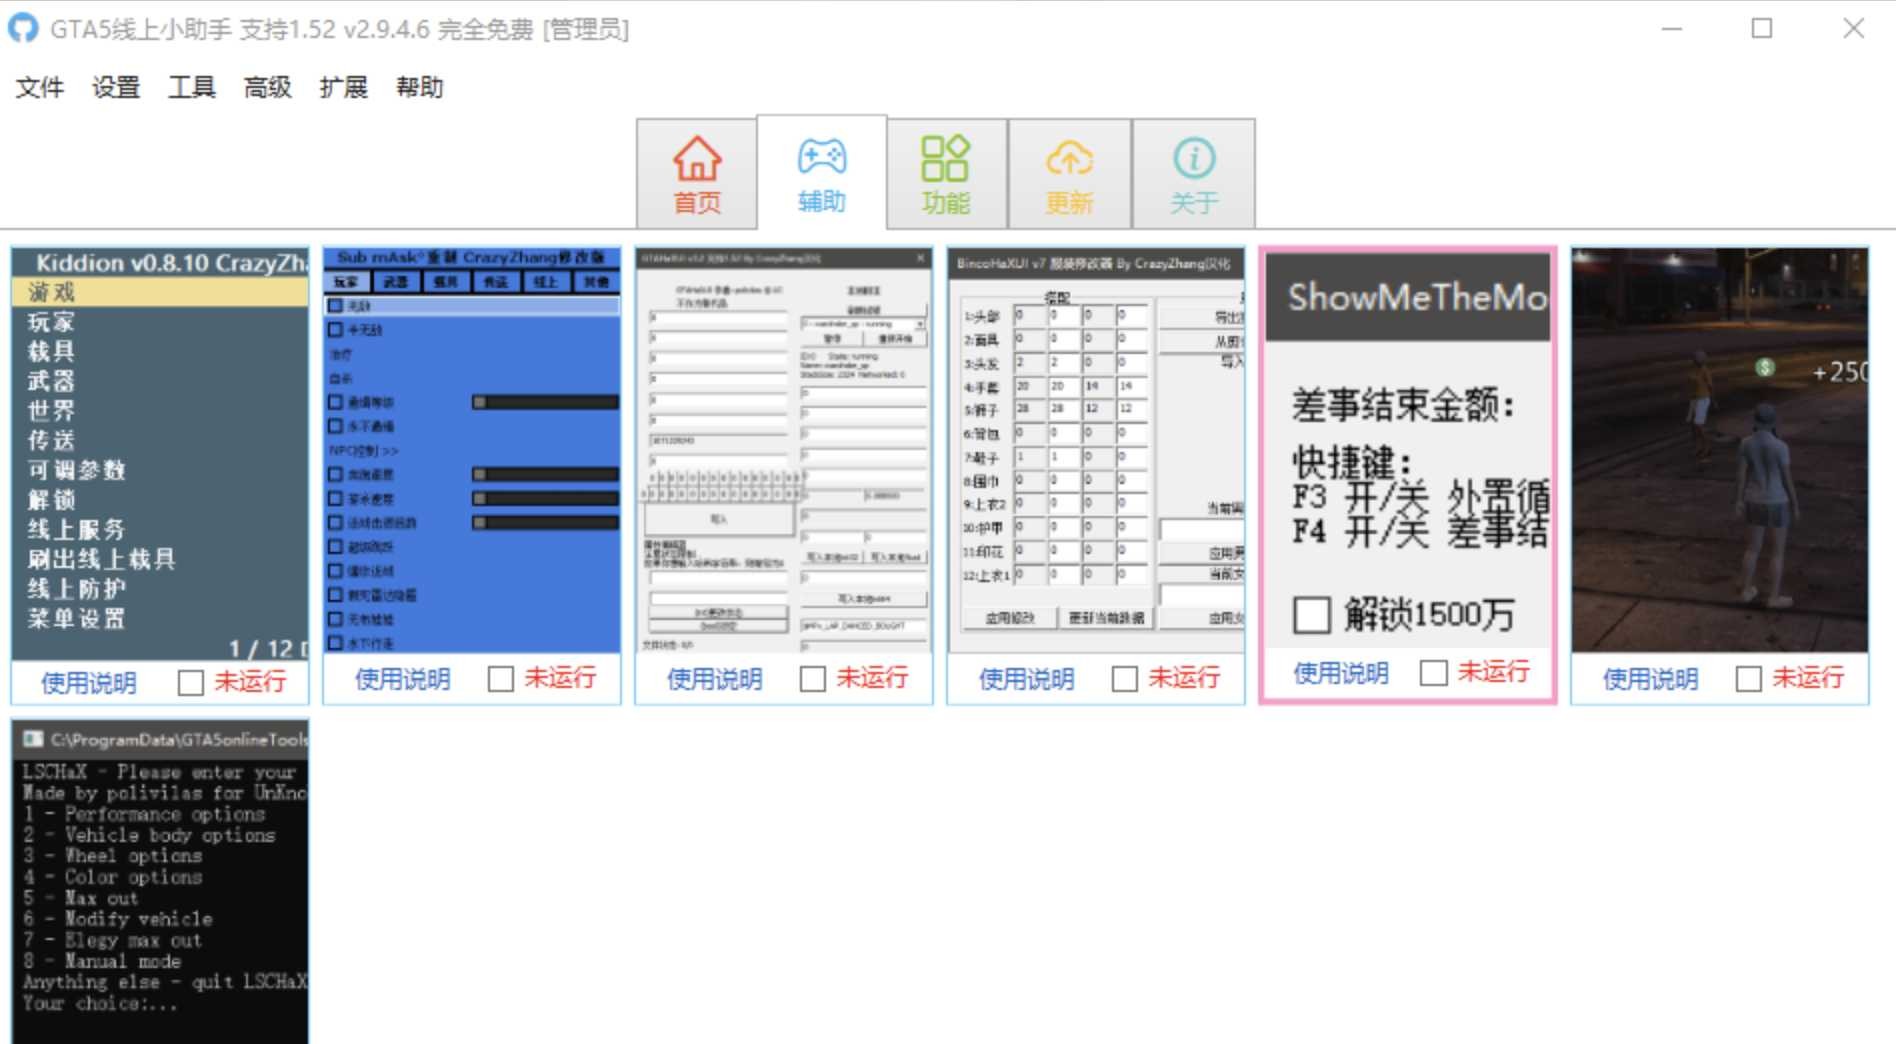Viewport: 1896px width, 1044px height.
Task: Open 使用说明 under the GTAHaXUI card
Action: tap(714, 679)
